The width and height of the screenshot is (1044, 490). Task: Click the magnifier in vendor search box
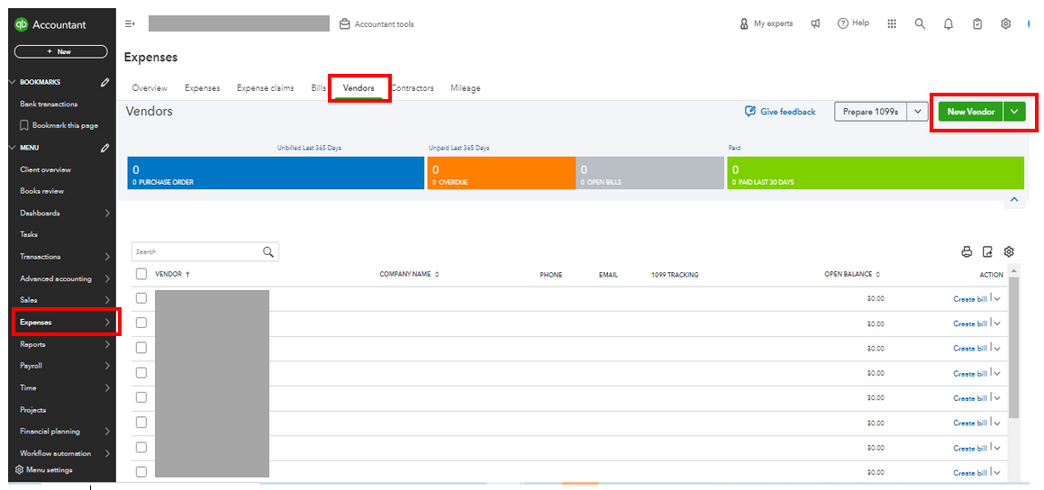(x=268, y=252)
